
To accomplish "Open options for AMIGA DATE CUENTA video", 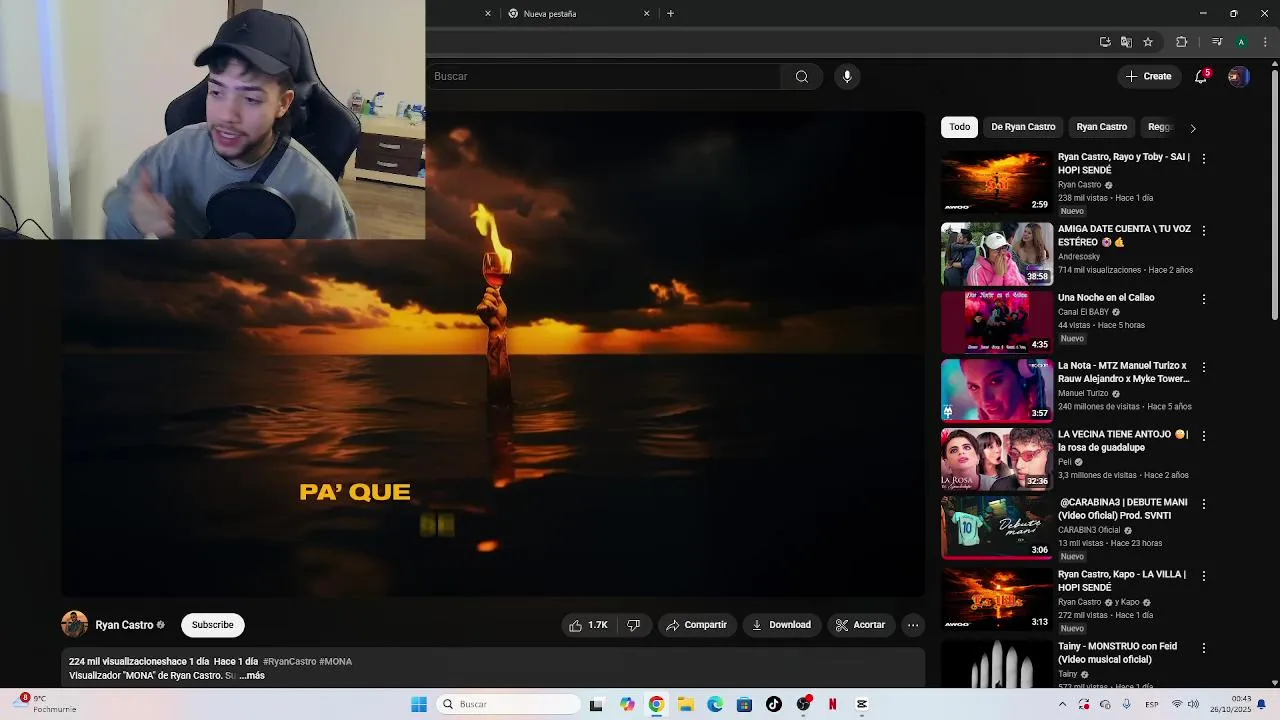I will 1204,231.
